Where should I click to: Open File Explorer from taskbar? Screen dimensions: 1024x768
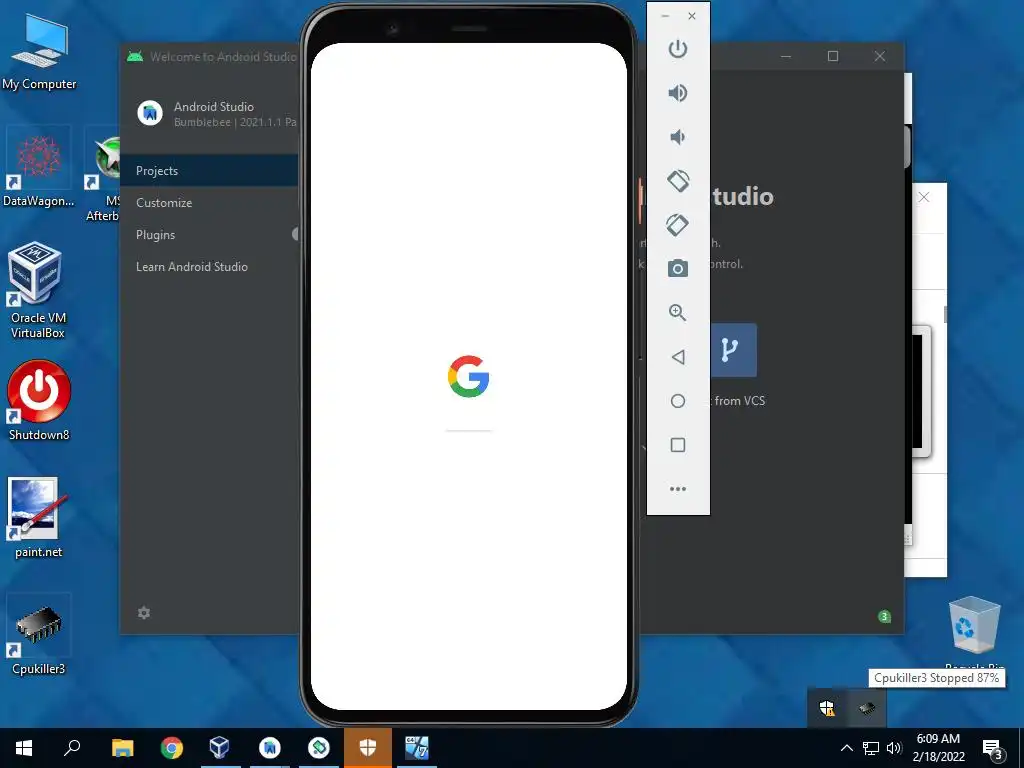(x=122, y=748)
